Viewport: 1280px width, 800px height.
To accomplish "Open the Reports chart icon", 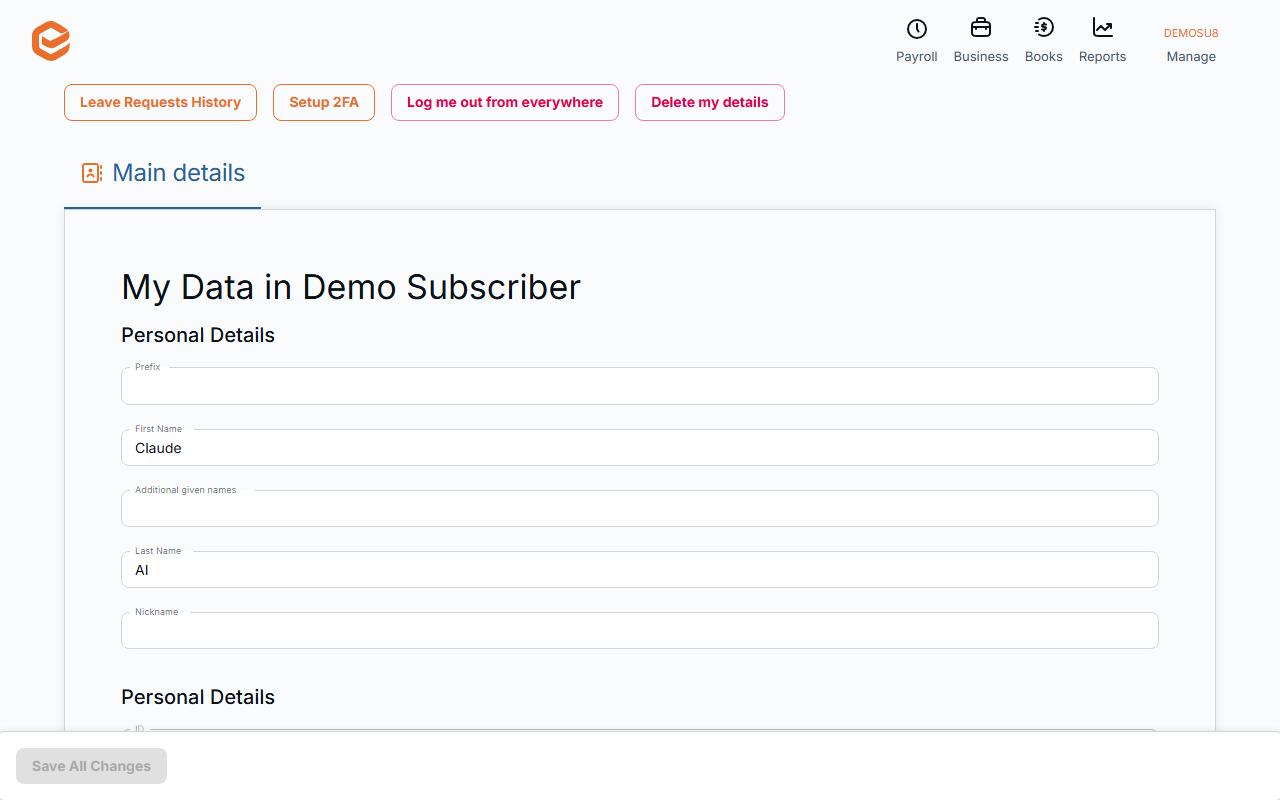I will coord(1102,28).
